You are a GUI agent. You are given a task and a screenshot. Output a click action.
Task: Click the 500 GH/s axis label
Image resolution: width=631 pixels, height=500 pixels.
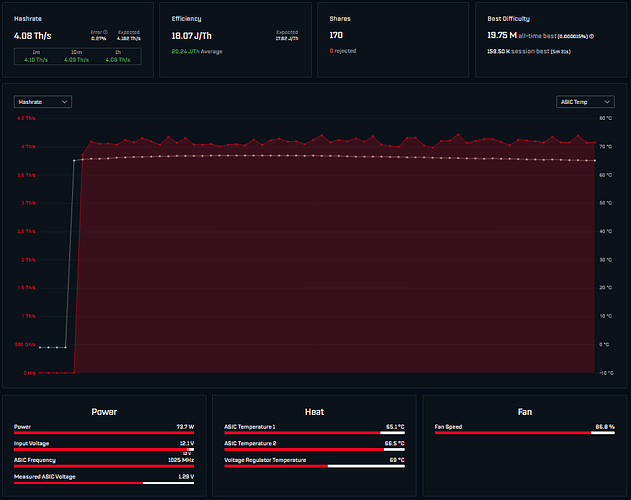pos(25,345)
